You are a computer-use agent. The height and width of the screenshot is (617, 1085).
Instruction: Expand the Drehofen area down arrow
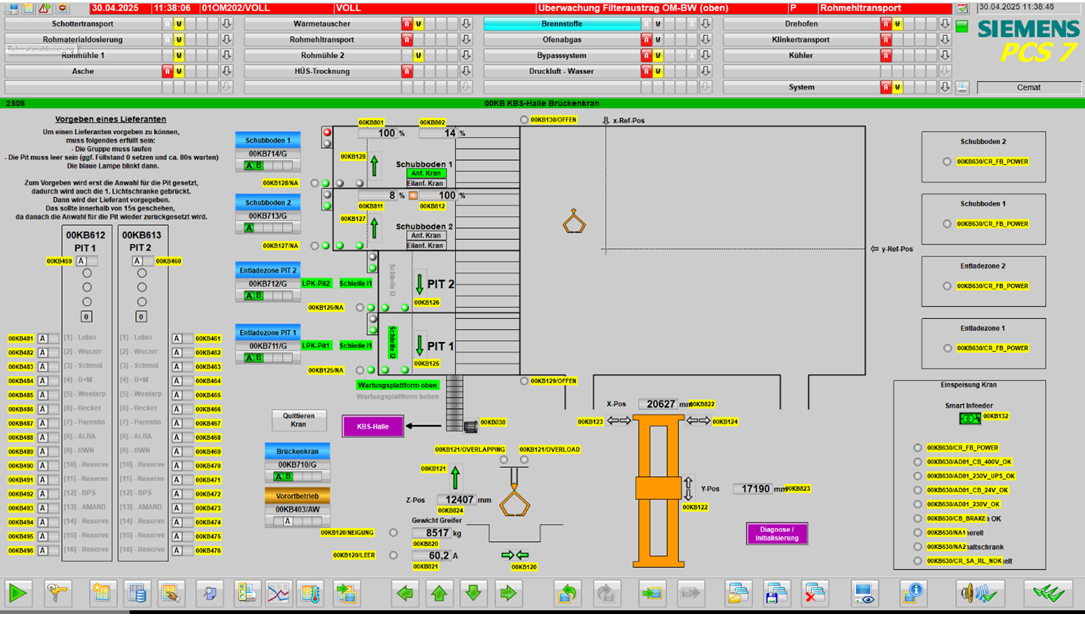945,24
